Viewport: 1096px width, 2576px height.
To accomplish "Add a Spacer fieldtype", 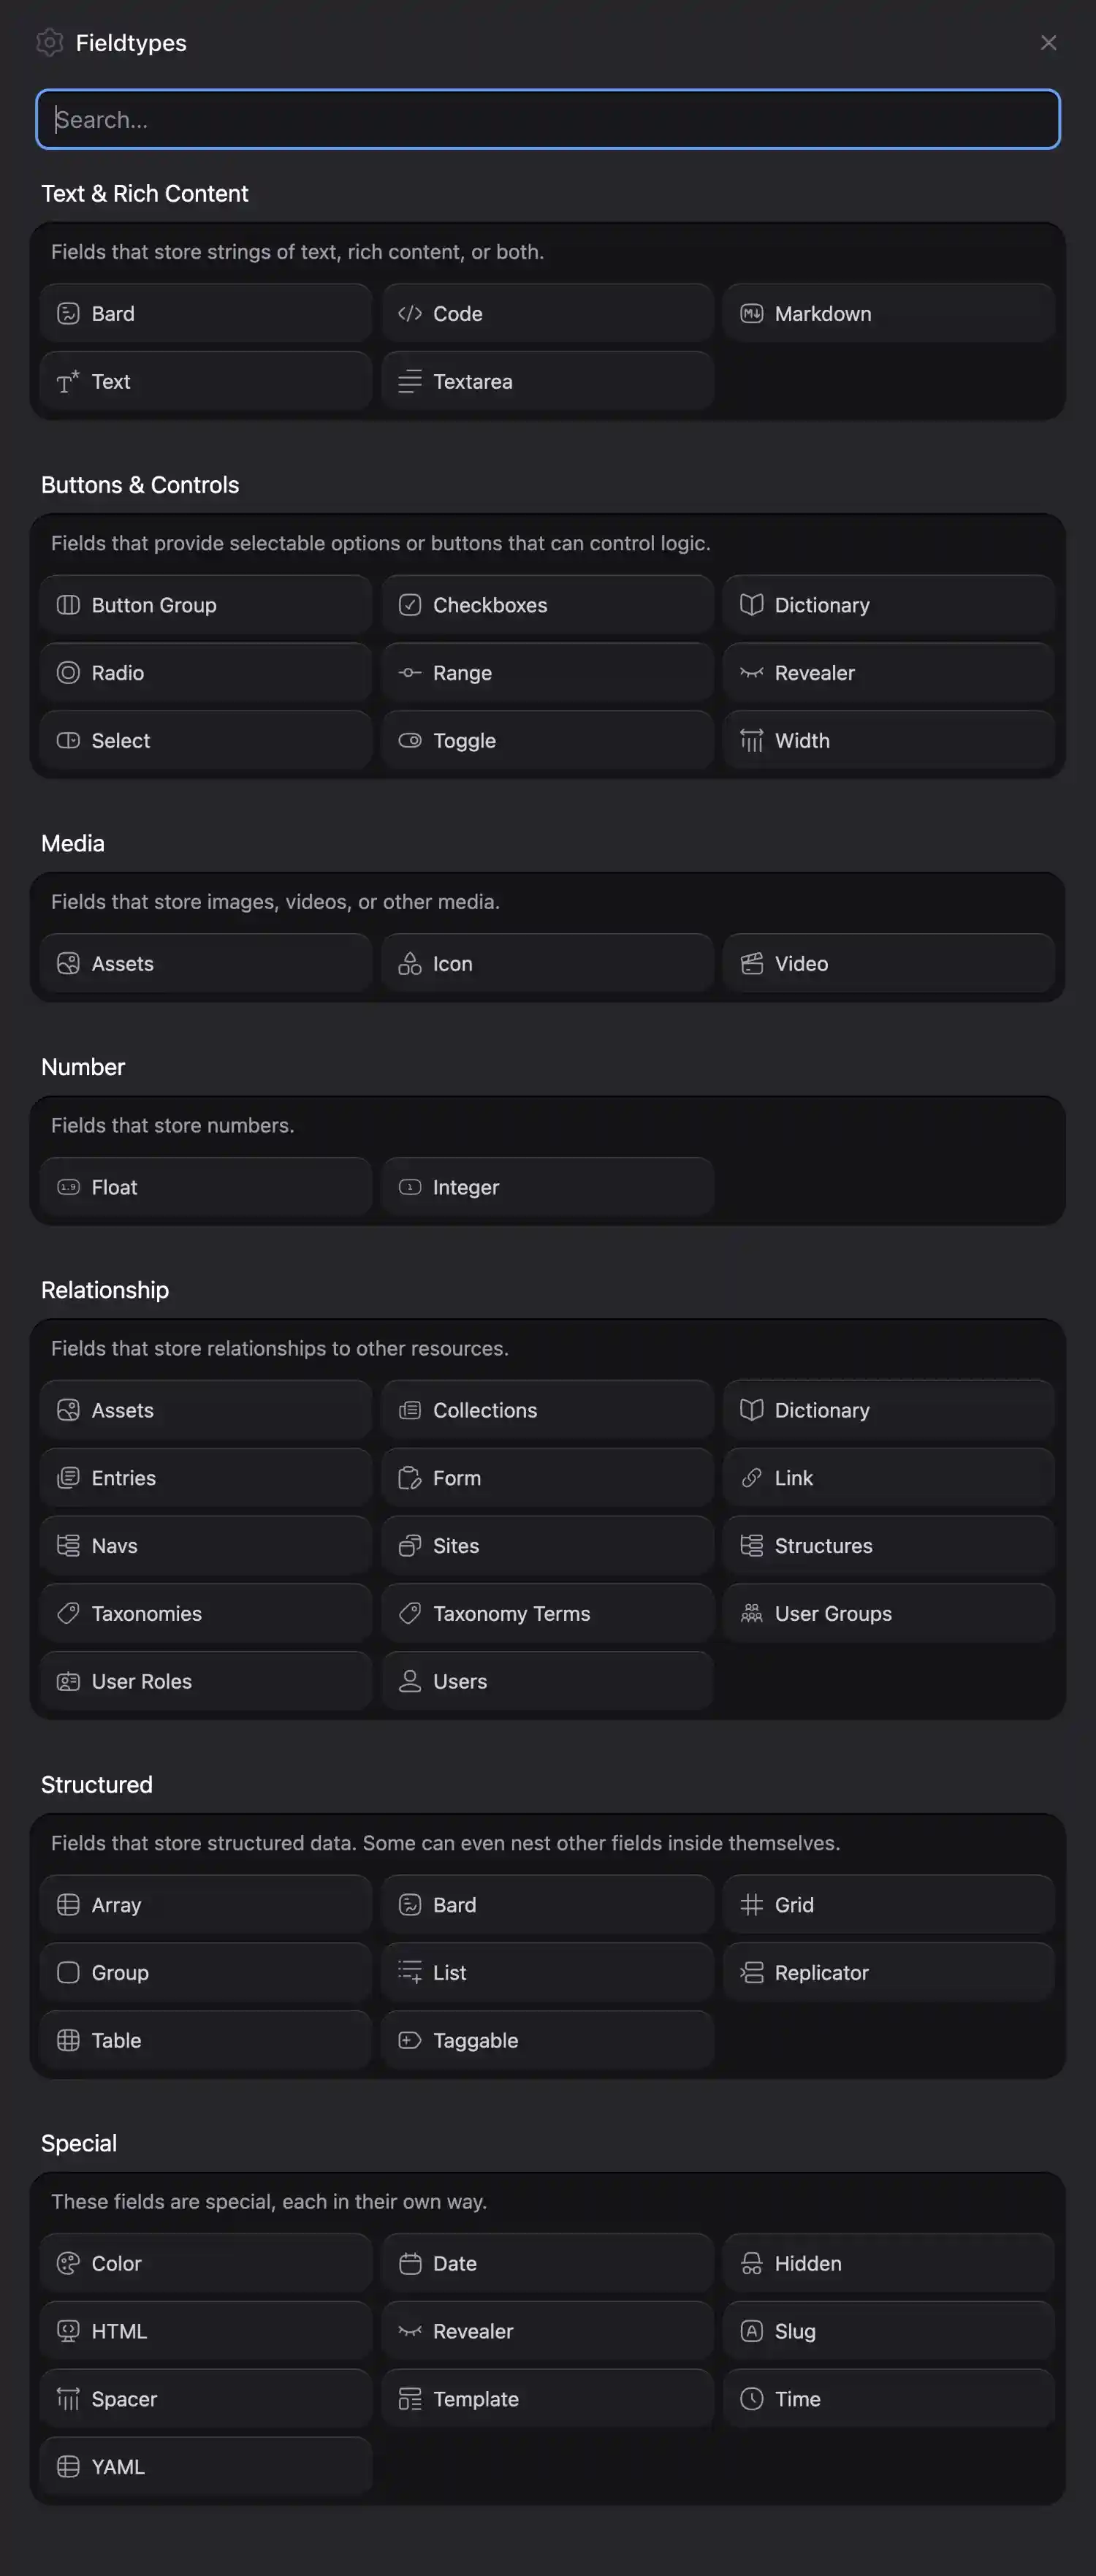I will pyautogui.click(x=206, y=2400).
